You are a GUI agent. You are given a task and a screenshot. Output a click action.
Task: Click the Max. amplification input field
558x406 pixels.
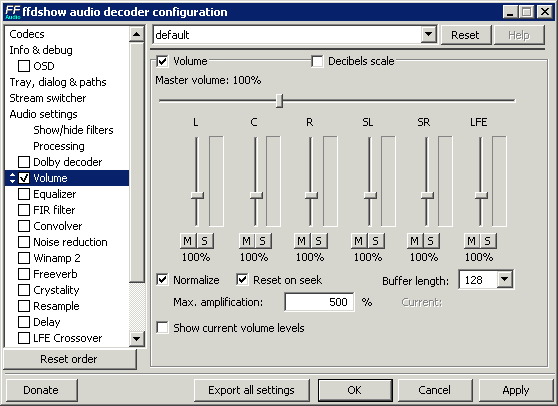pyautogui.click(x=319, y=302)
